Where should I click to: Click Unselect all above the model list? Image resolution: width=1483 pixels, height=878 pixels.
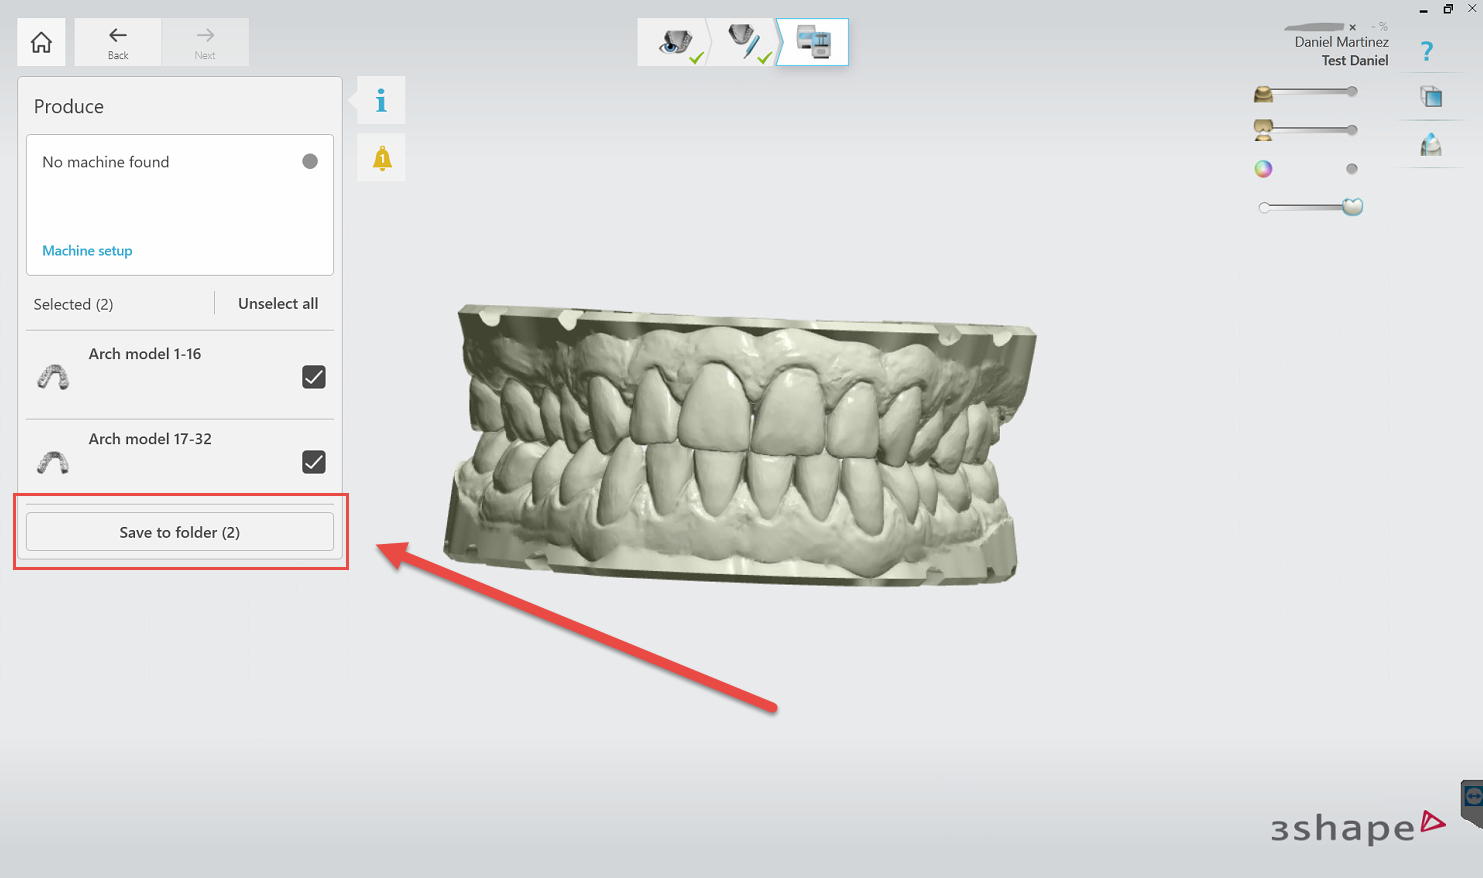(277, 303)
